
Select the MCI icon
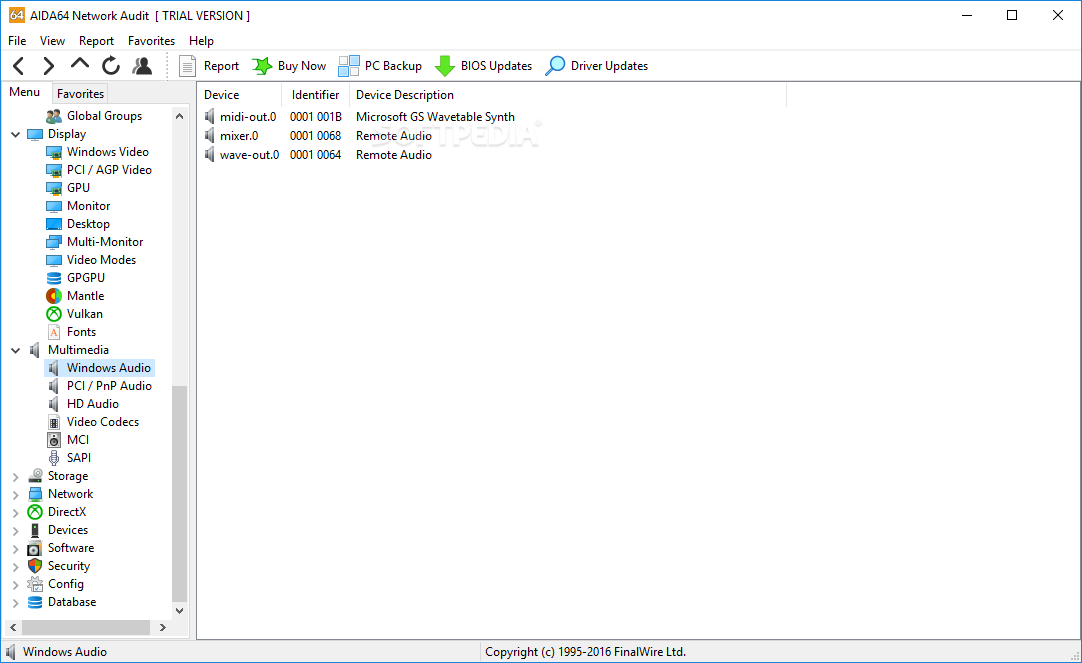point(54,439)
